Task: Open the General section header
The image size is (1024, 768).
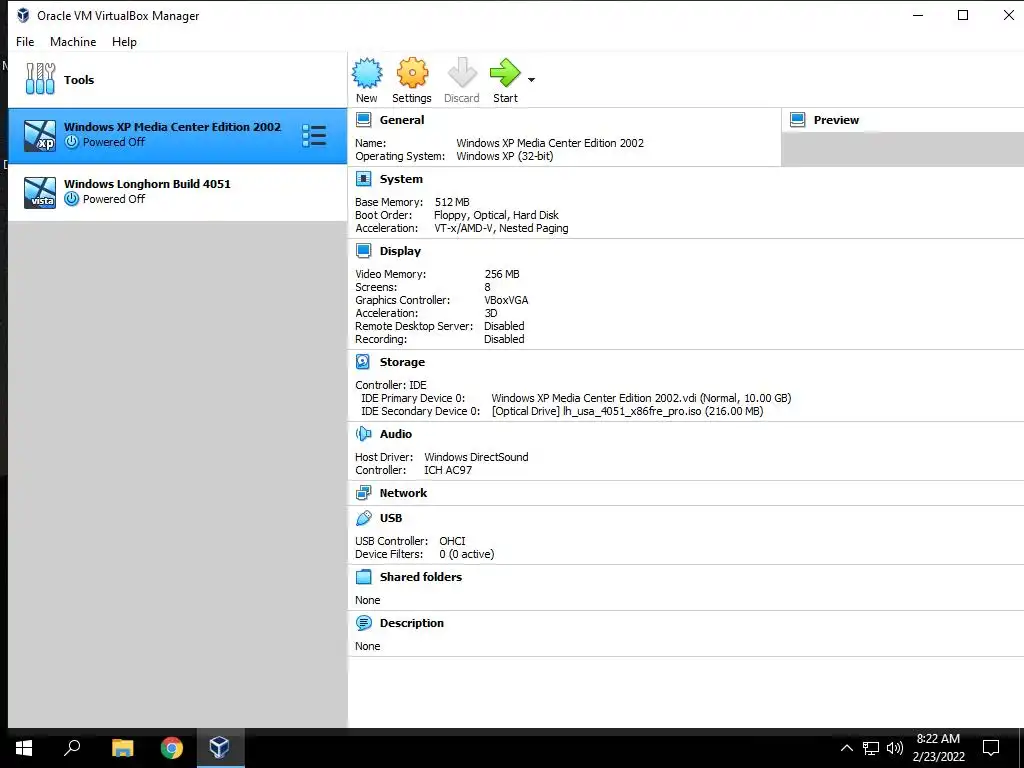Action: coord(402,120)
